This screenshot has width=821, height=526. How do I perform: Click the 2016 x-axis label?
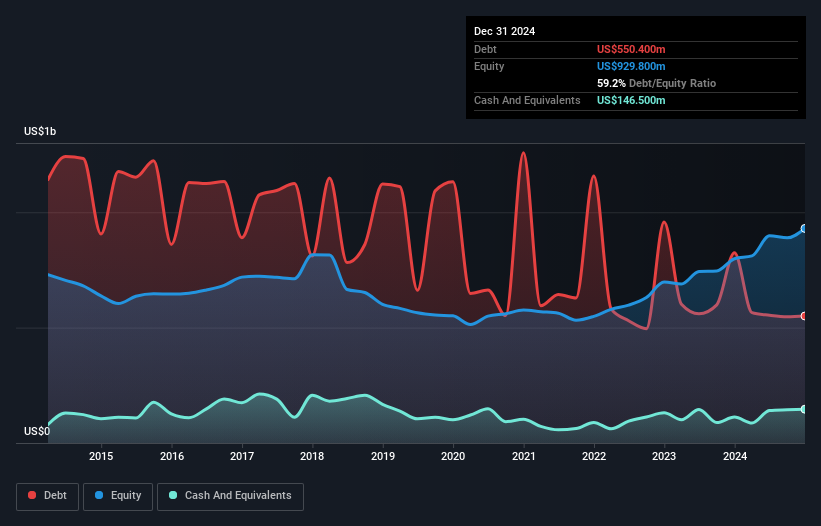172,456
